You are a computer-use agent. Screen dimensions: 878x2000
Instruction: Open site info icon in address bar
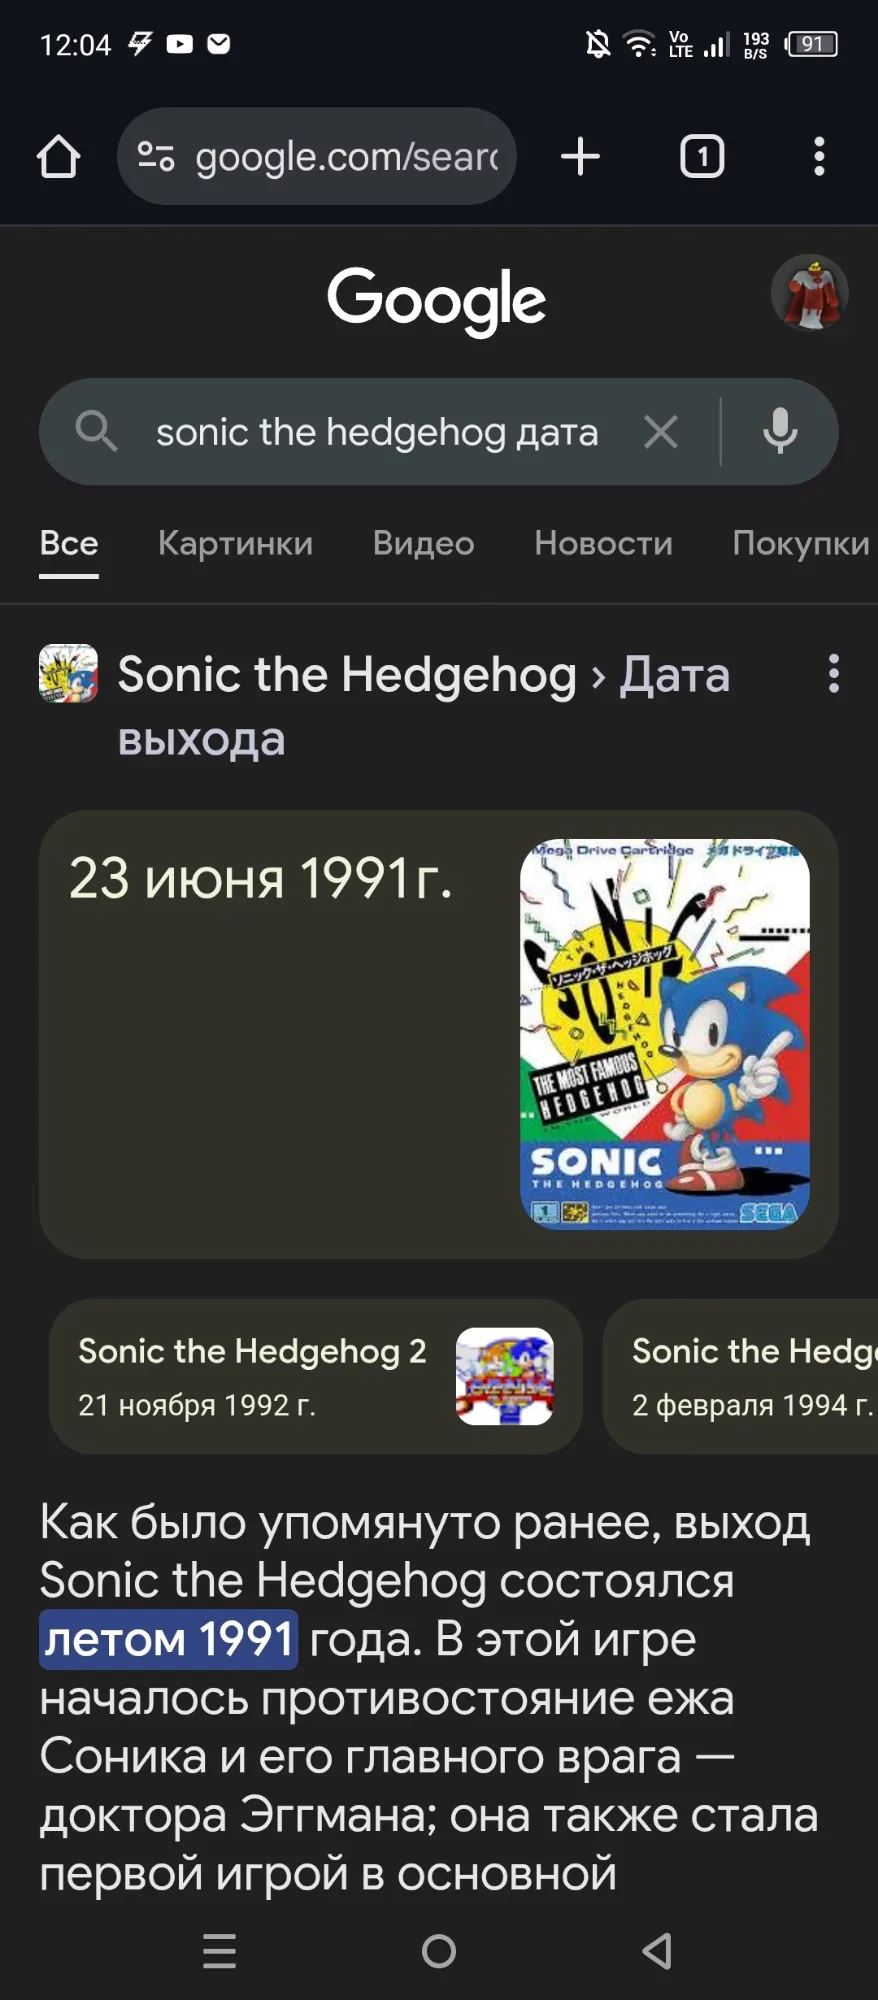coord(156,157)
